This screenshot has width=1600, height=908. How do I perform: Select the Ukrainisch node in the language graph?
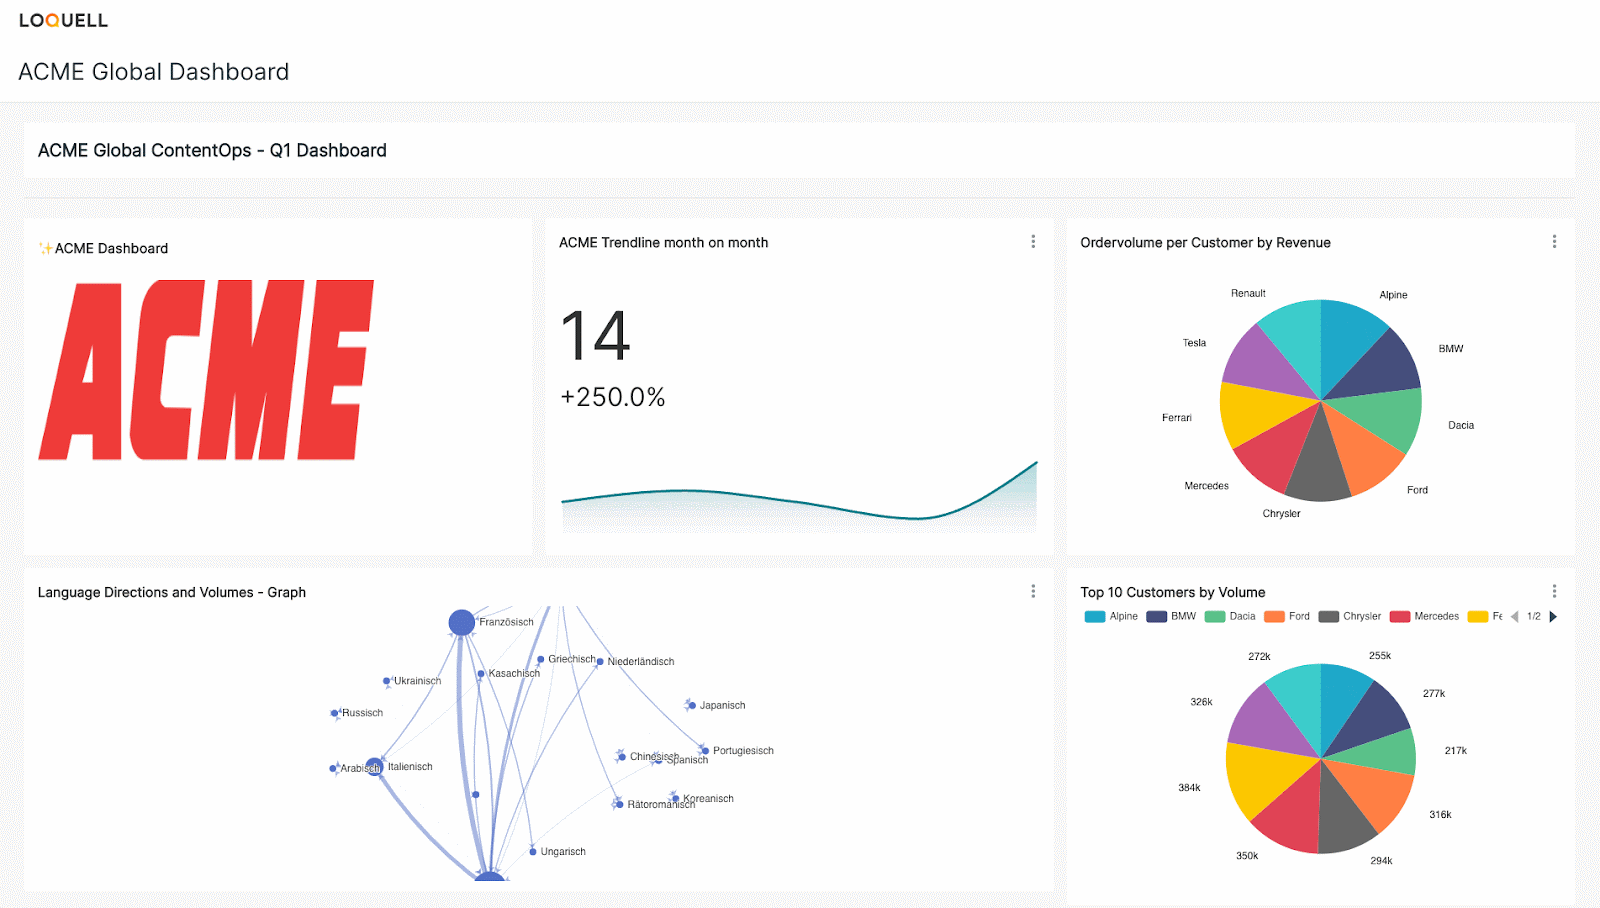tap(387, 682)
